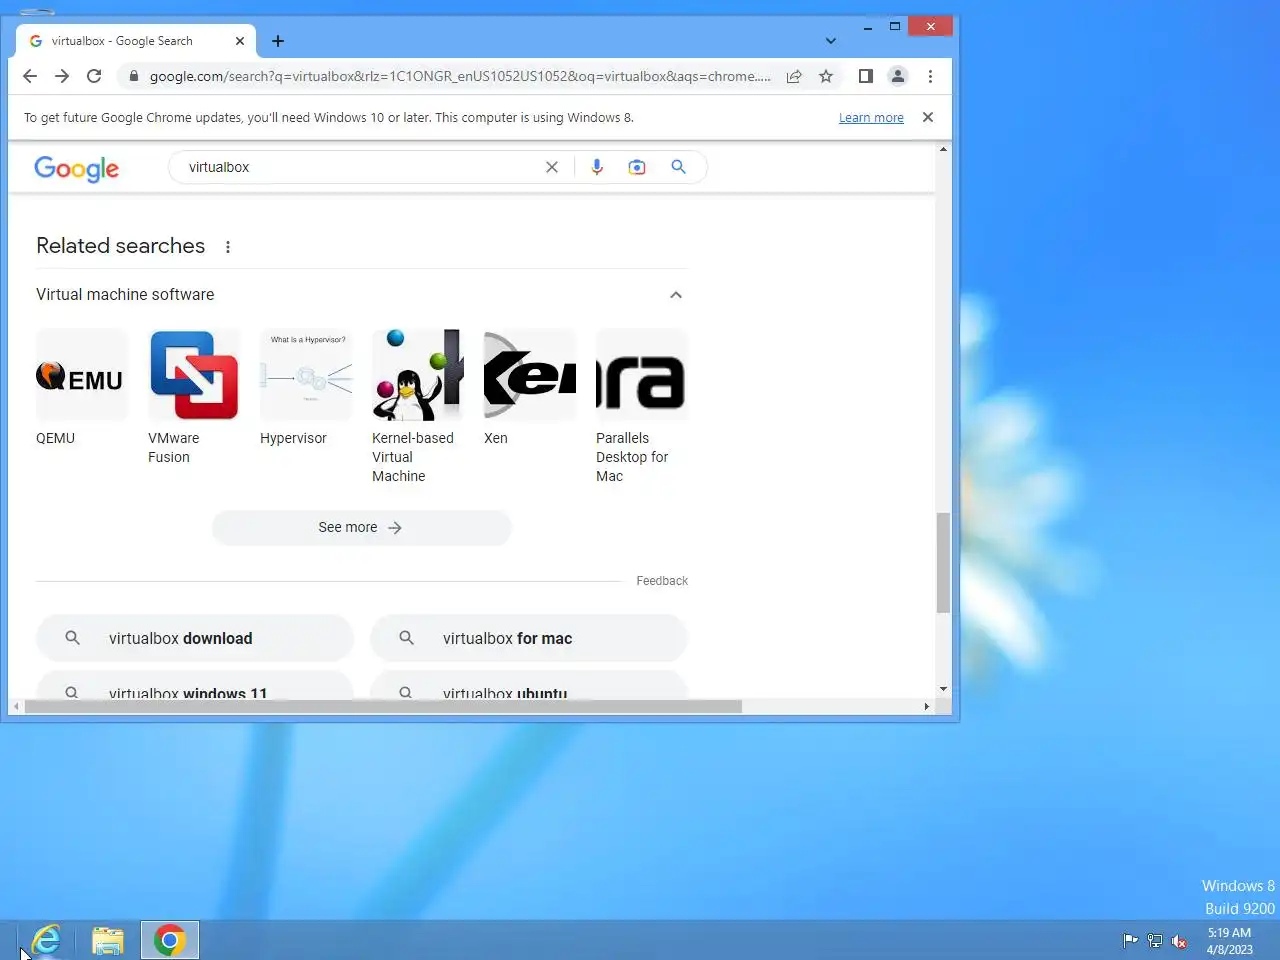The height and width of the screenshot is (960, 1280).
Task: Open the Learn more link about updates
Action: 871,117
